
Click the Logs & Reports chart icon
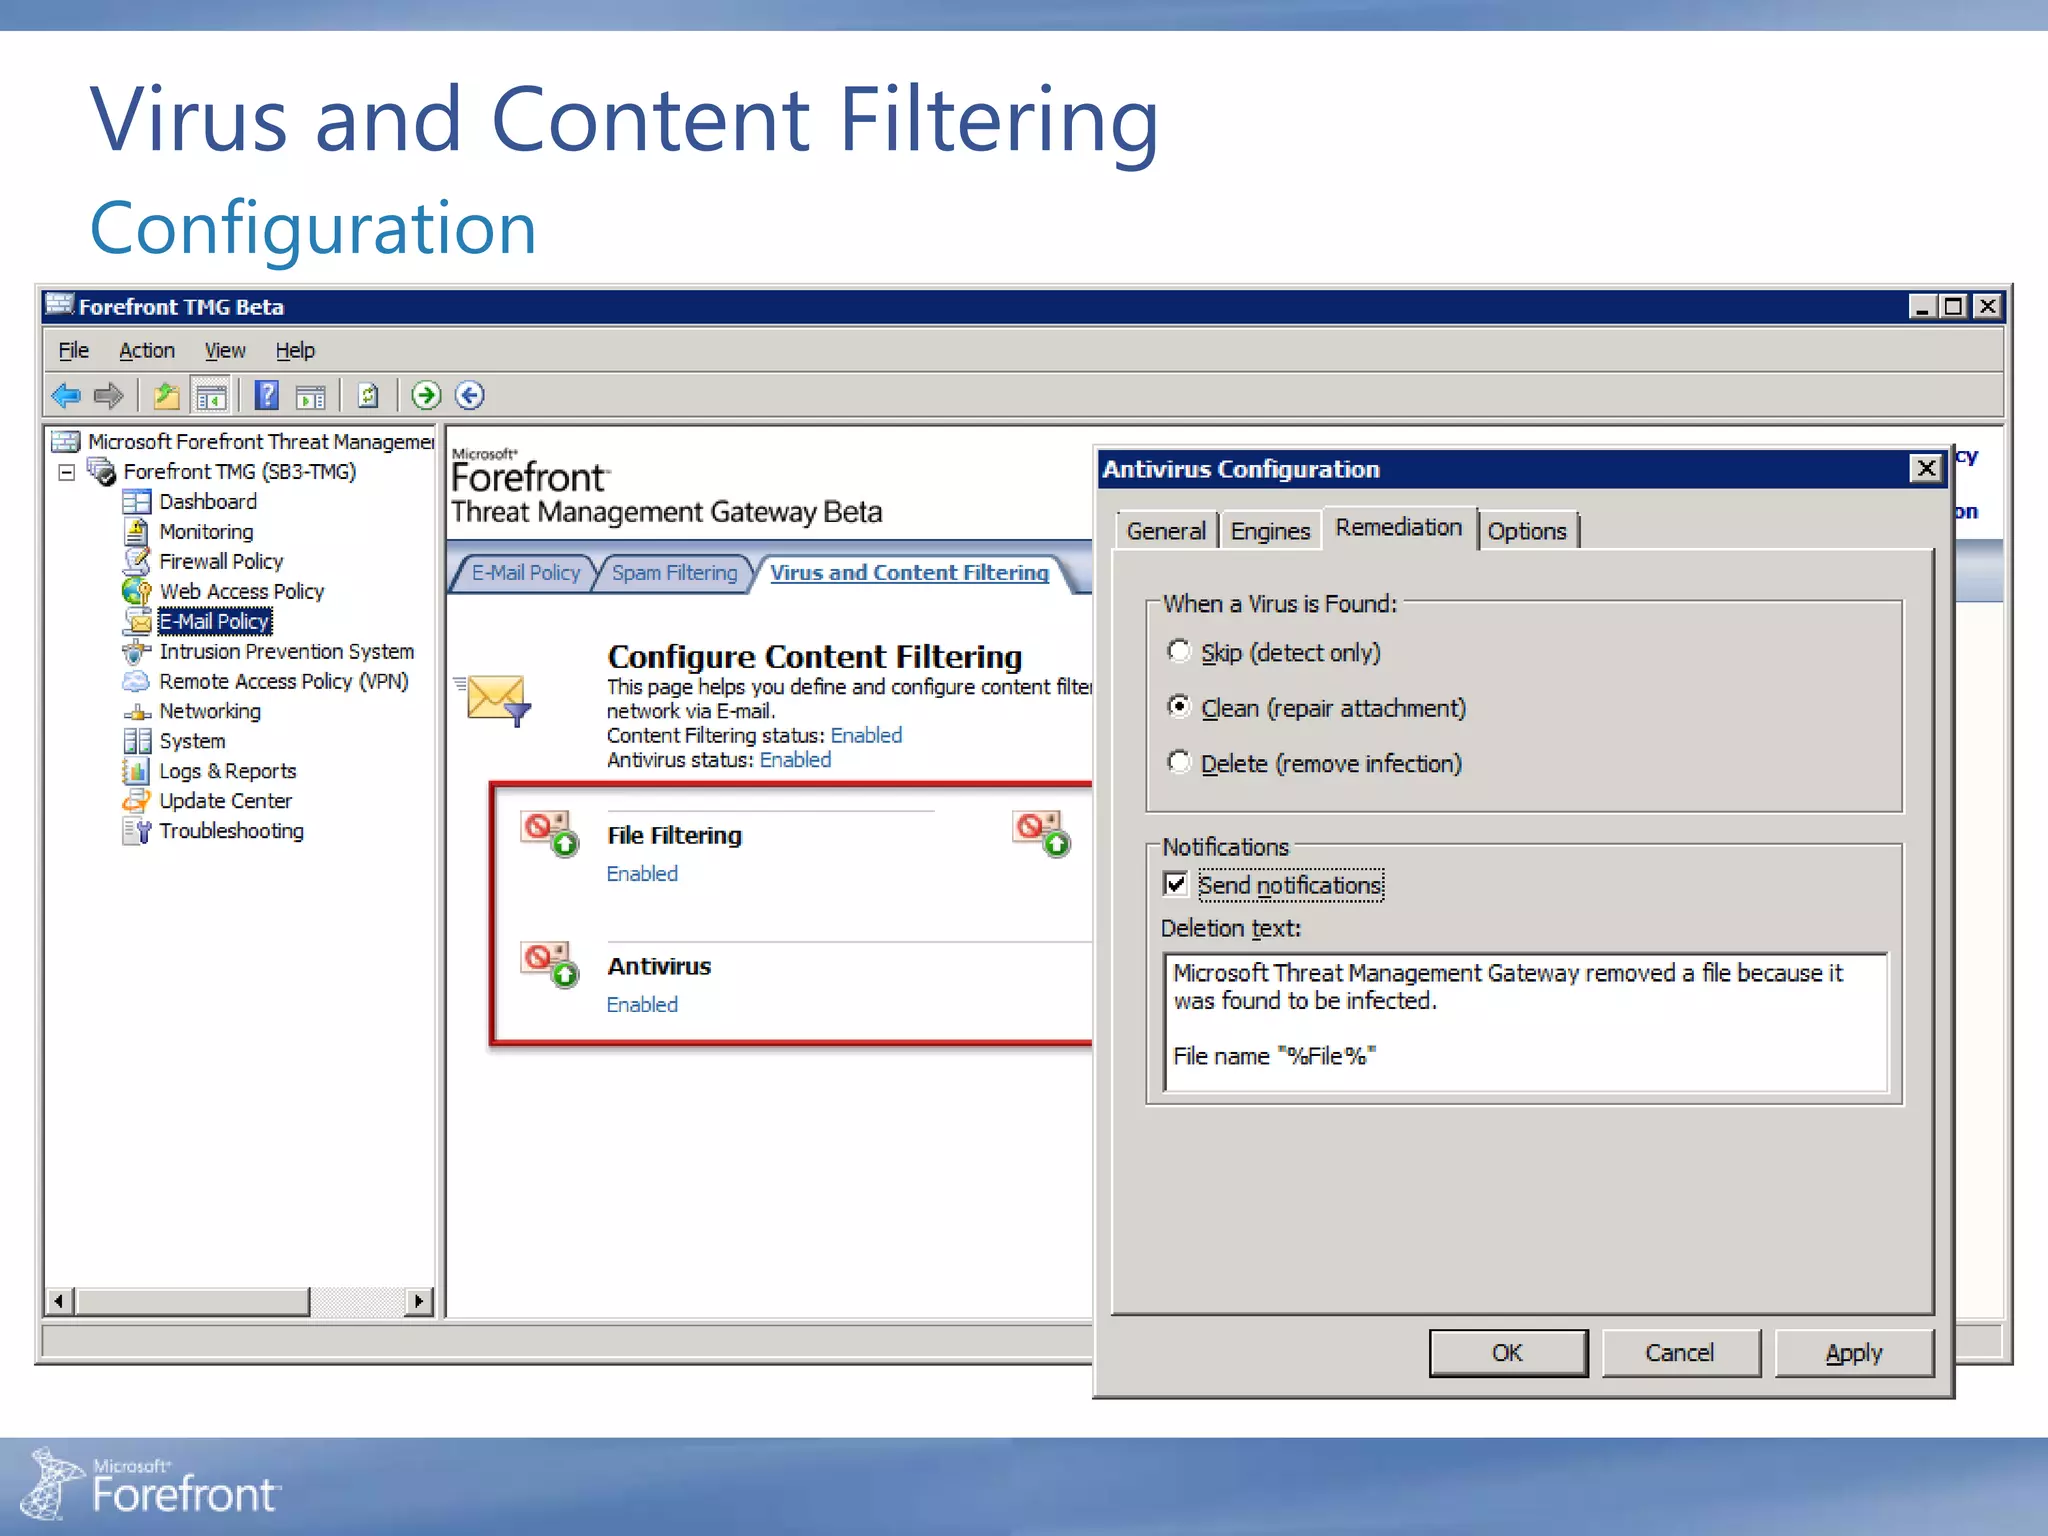[136, 771]
